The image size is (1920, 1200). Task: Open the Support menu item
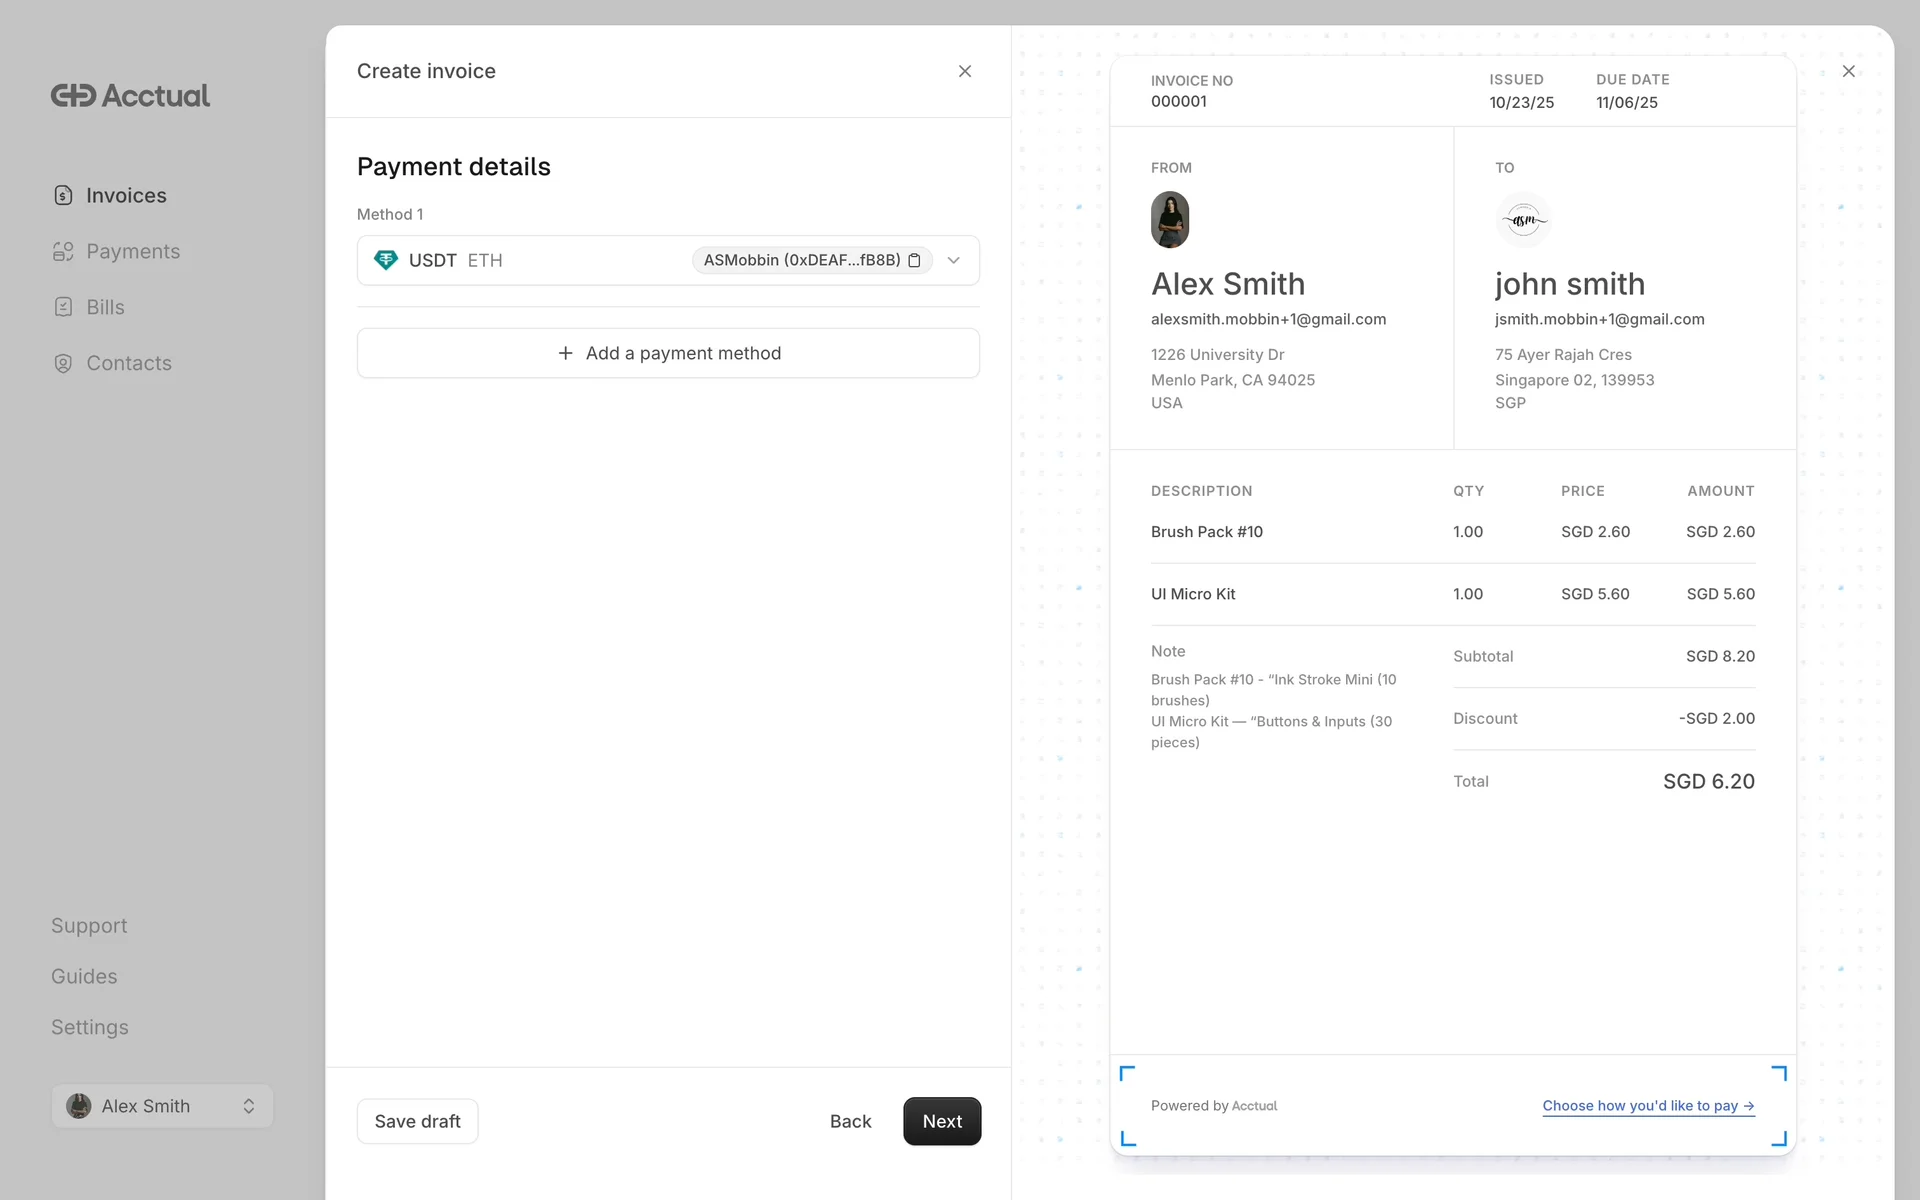(x=89, y=926)
